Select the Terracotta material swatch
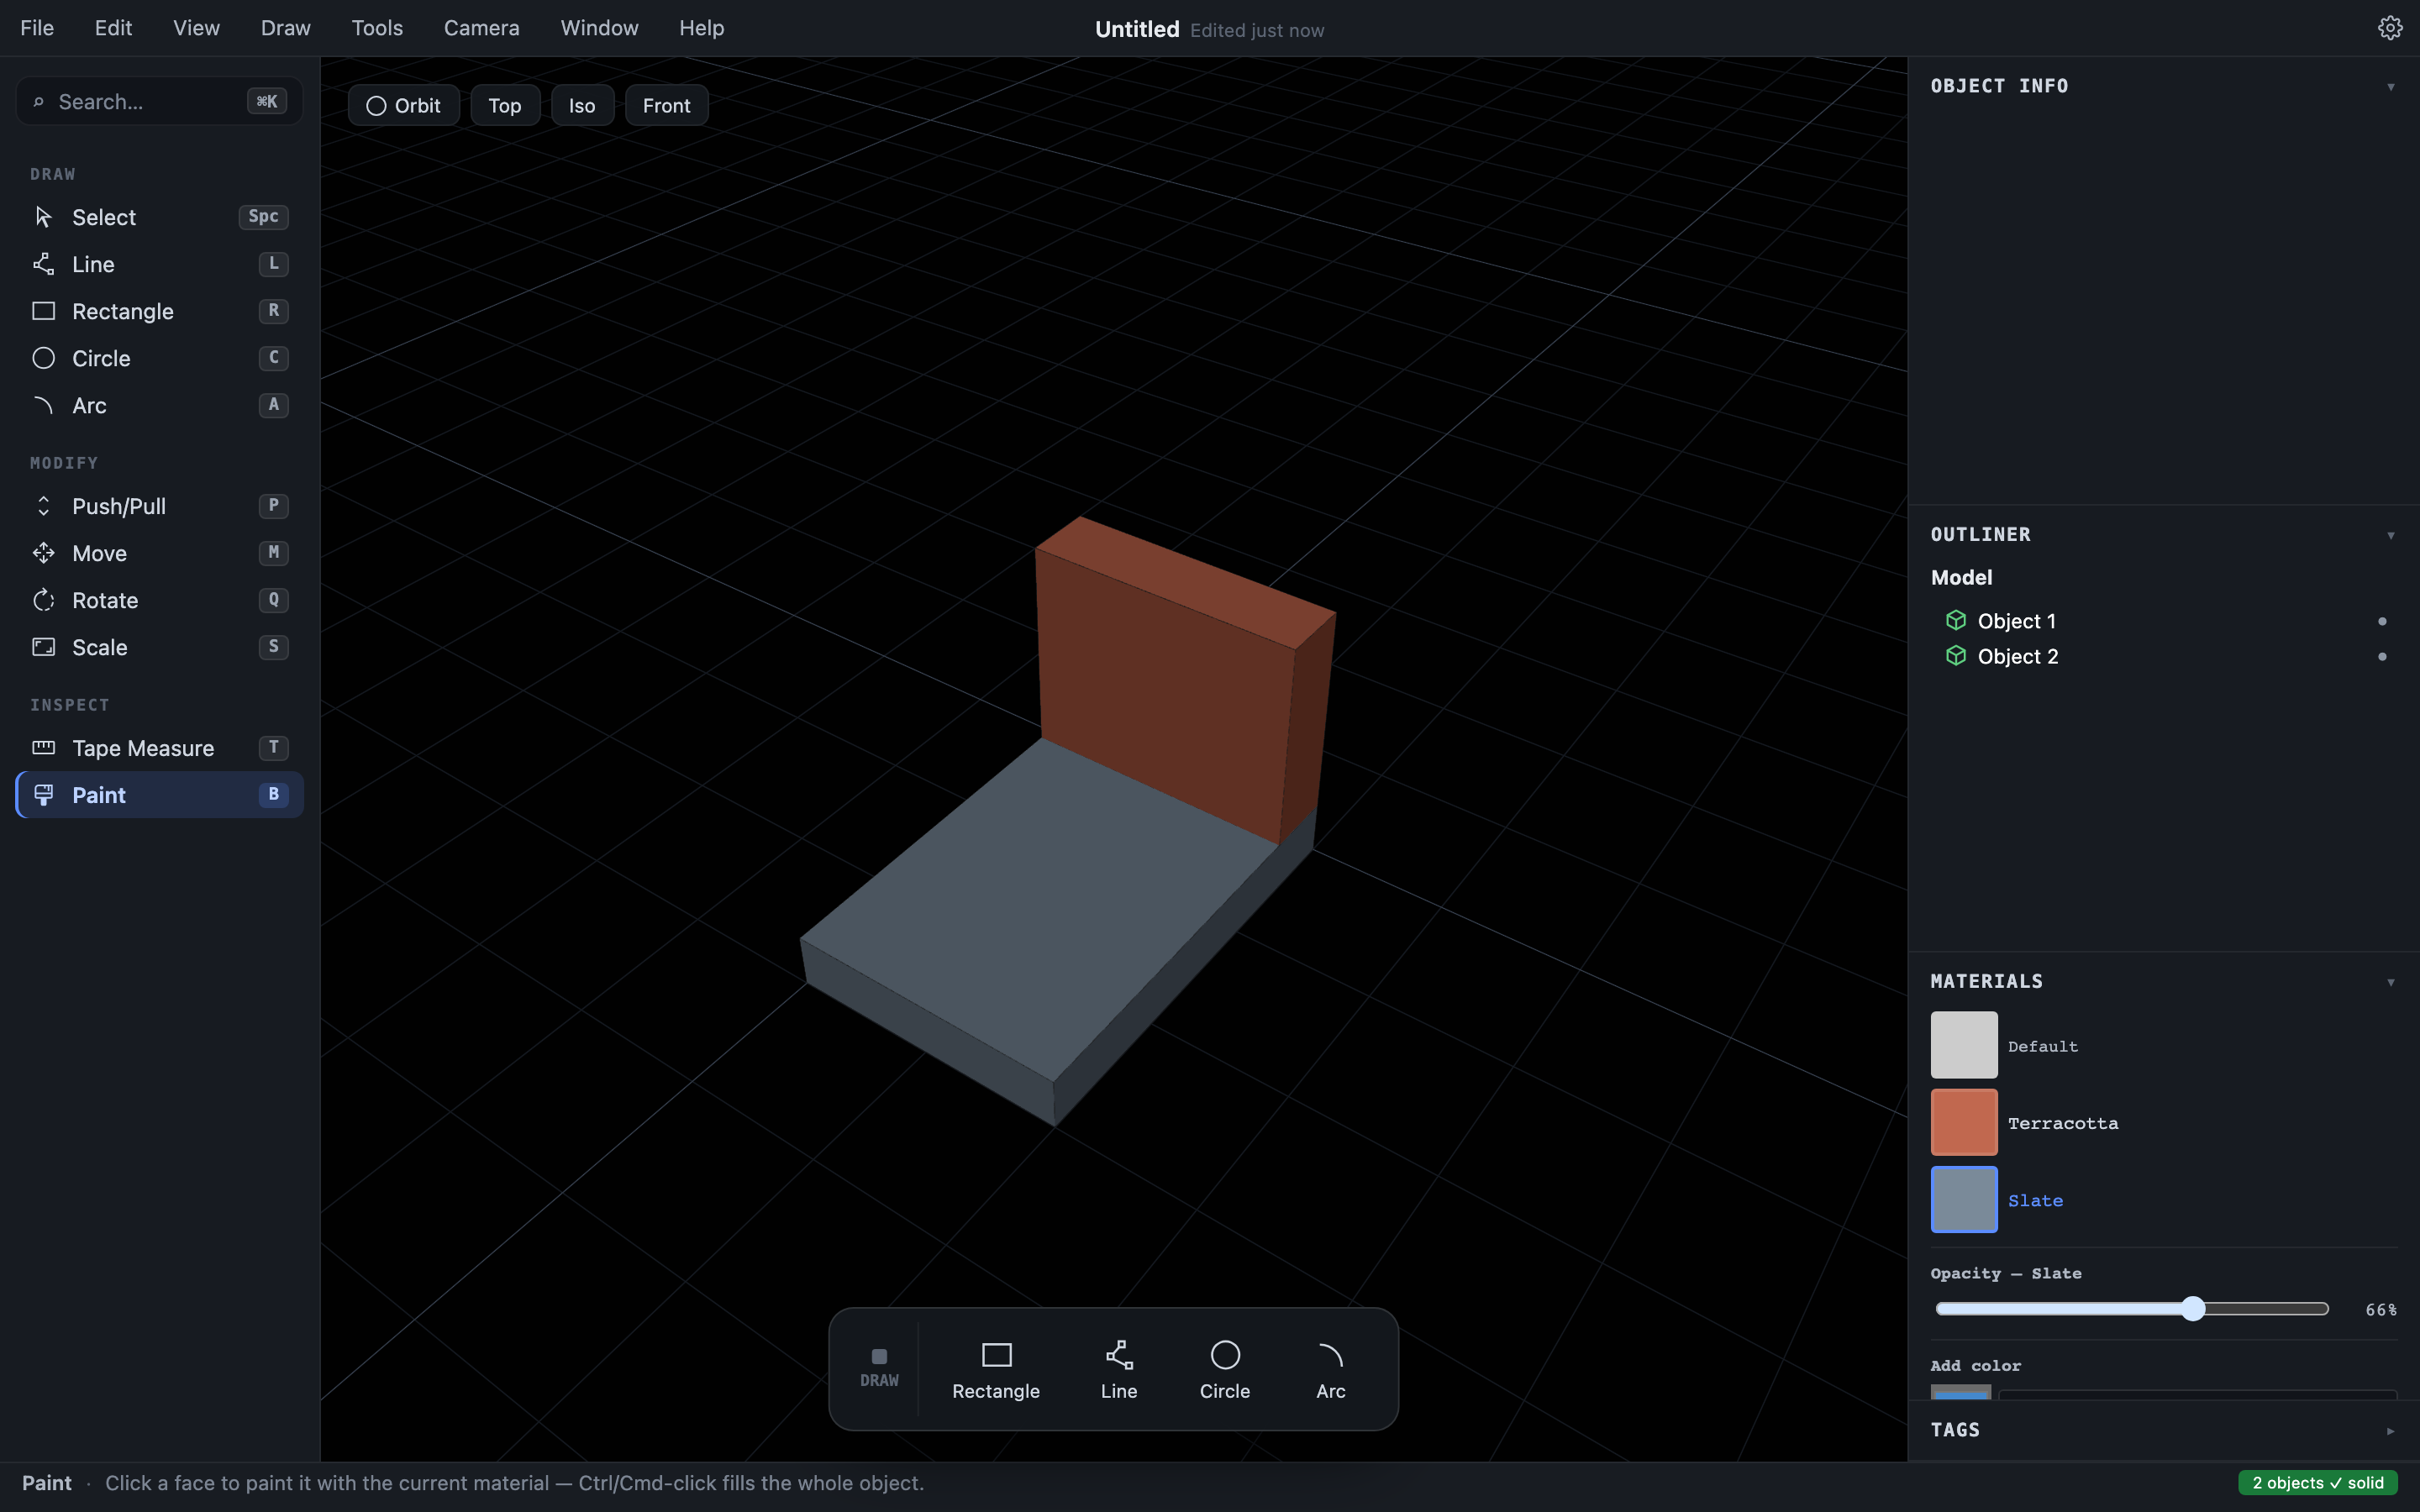Image resolution: width=2420 pixels, height=1512 pixels. click(x=1964, y=1122)
